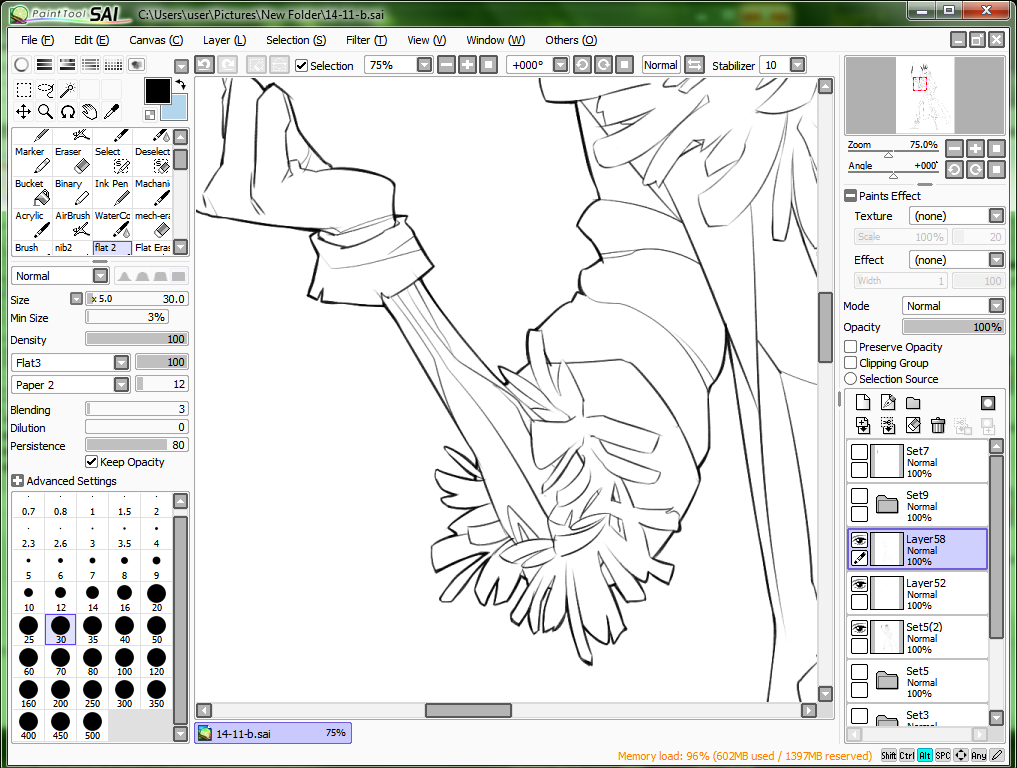This screenshot has height=768, width=1017.
Task: Pick the Lasso selection tool
Action: point(45,90)
